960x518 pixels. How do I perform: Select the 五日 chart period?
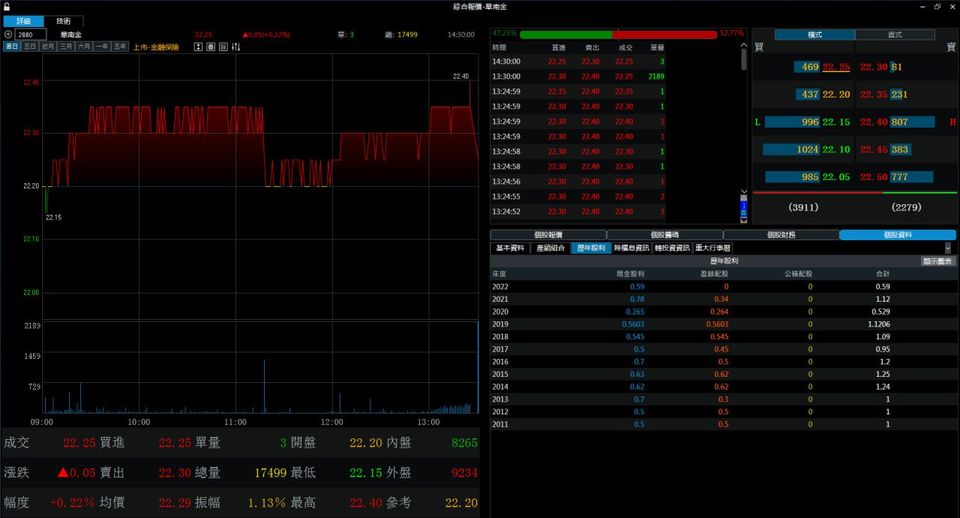(30, 47)
